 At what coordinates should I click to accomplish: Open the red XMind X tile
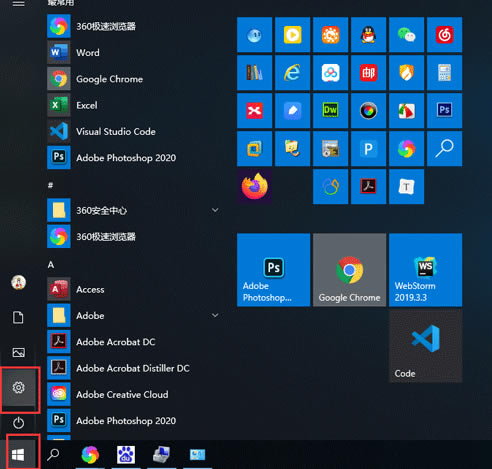(254, 111)
